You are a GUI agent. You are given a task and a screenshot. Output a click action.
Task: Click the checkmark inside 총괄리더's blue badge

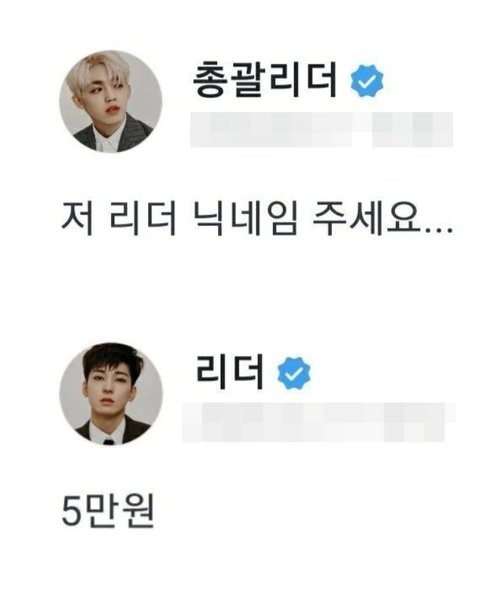(x=367, y=82)
